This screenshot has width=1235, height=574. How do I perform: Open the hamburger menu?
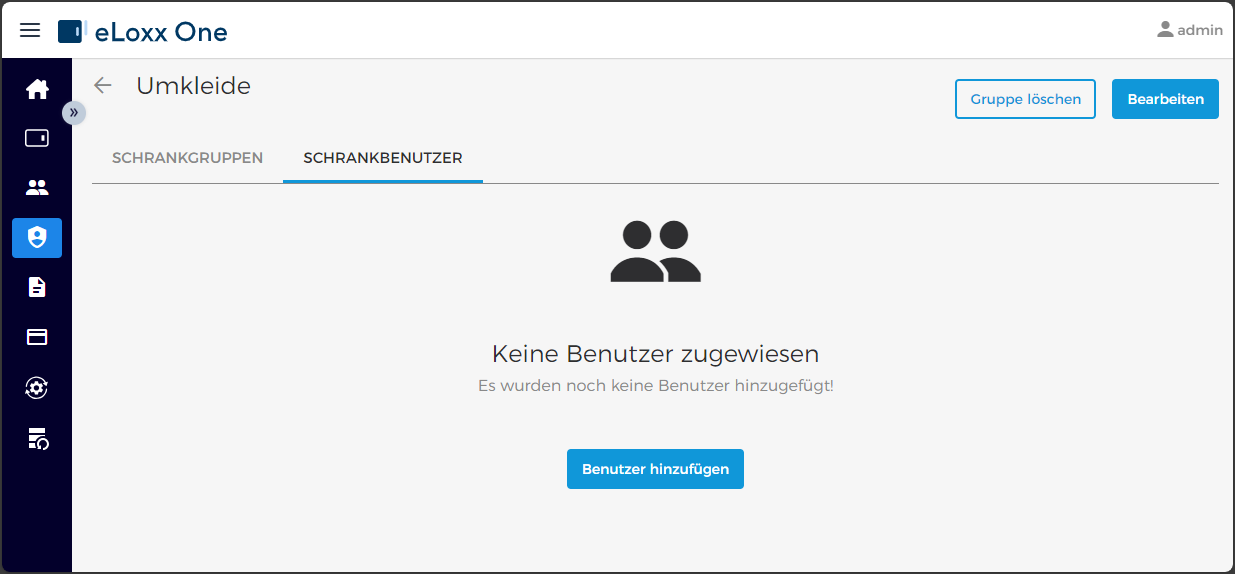coord(30,30)
